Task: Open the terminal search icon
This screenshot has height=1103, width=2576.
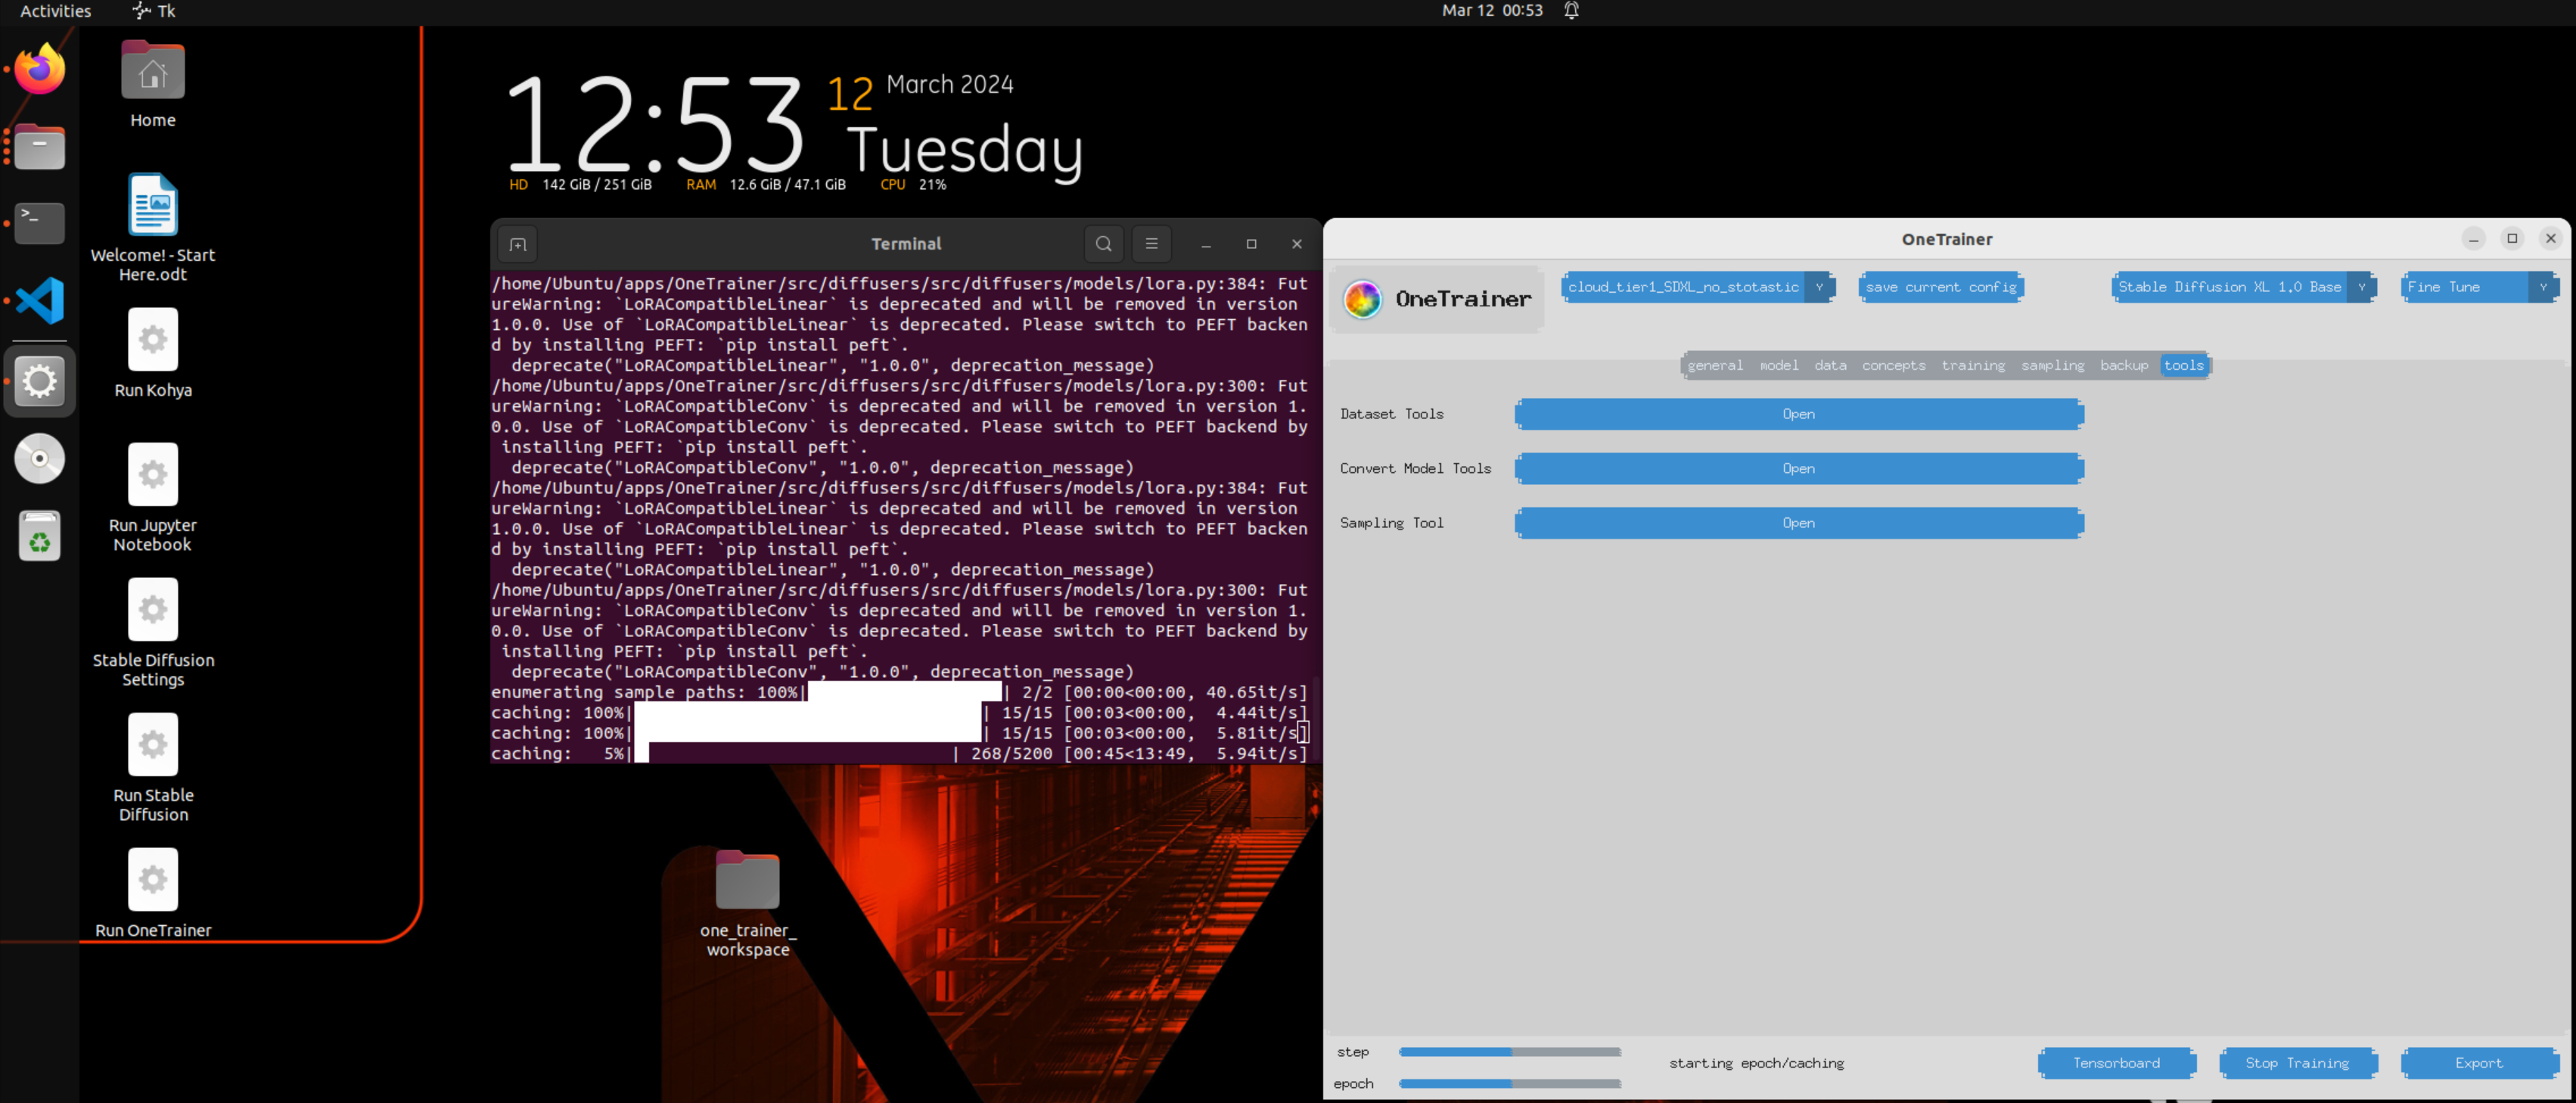Action: pos(1103,243)
